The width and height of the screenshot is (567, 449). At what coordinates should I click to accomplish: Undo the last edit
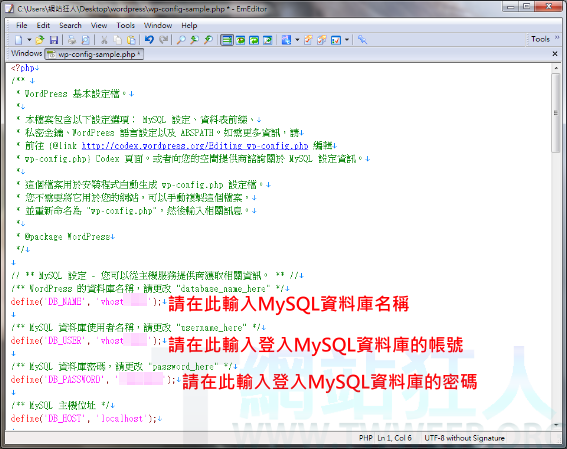(x=149, y=40)
